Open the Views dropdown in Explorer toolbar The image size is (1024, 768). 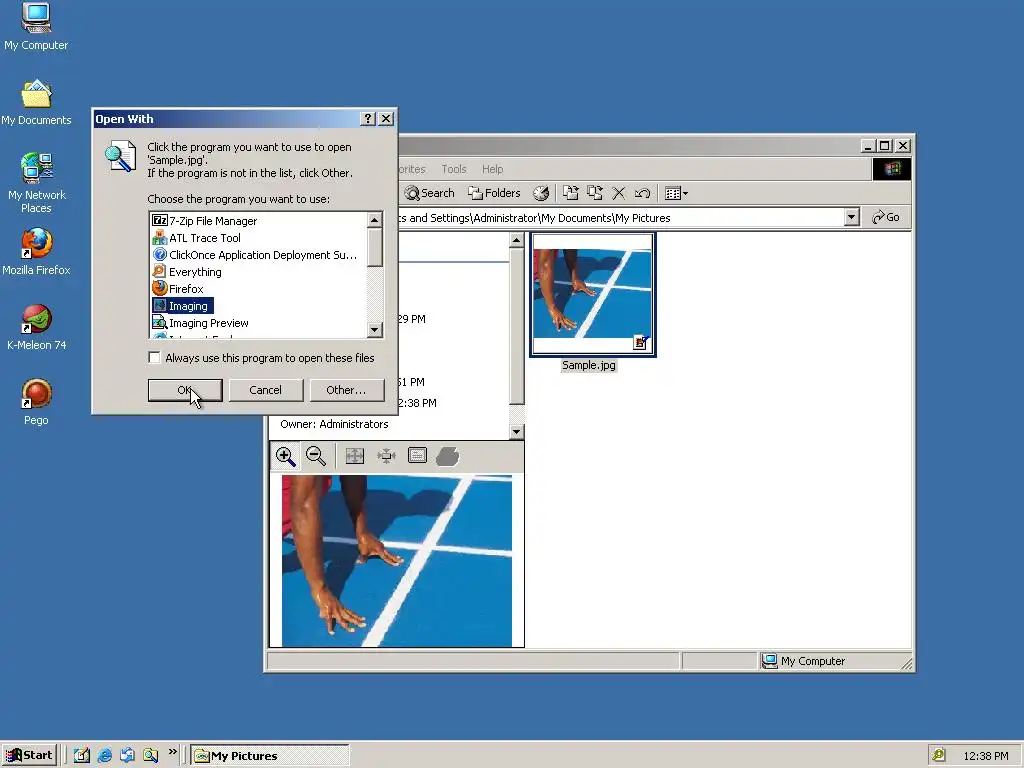click(x=676, y=193)
